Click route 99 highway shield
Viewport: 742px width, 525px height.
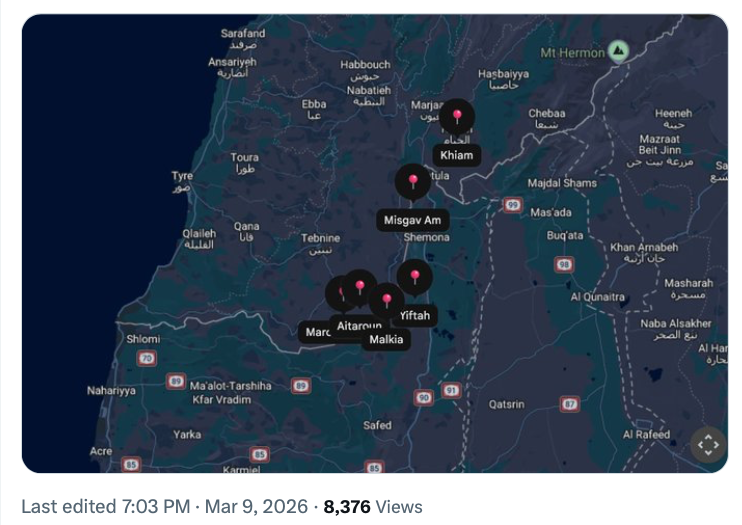513,204
